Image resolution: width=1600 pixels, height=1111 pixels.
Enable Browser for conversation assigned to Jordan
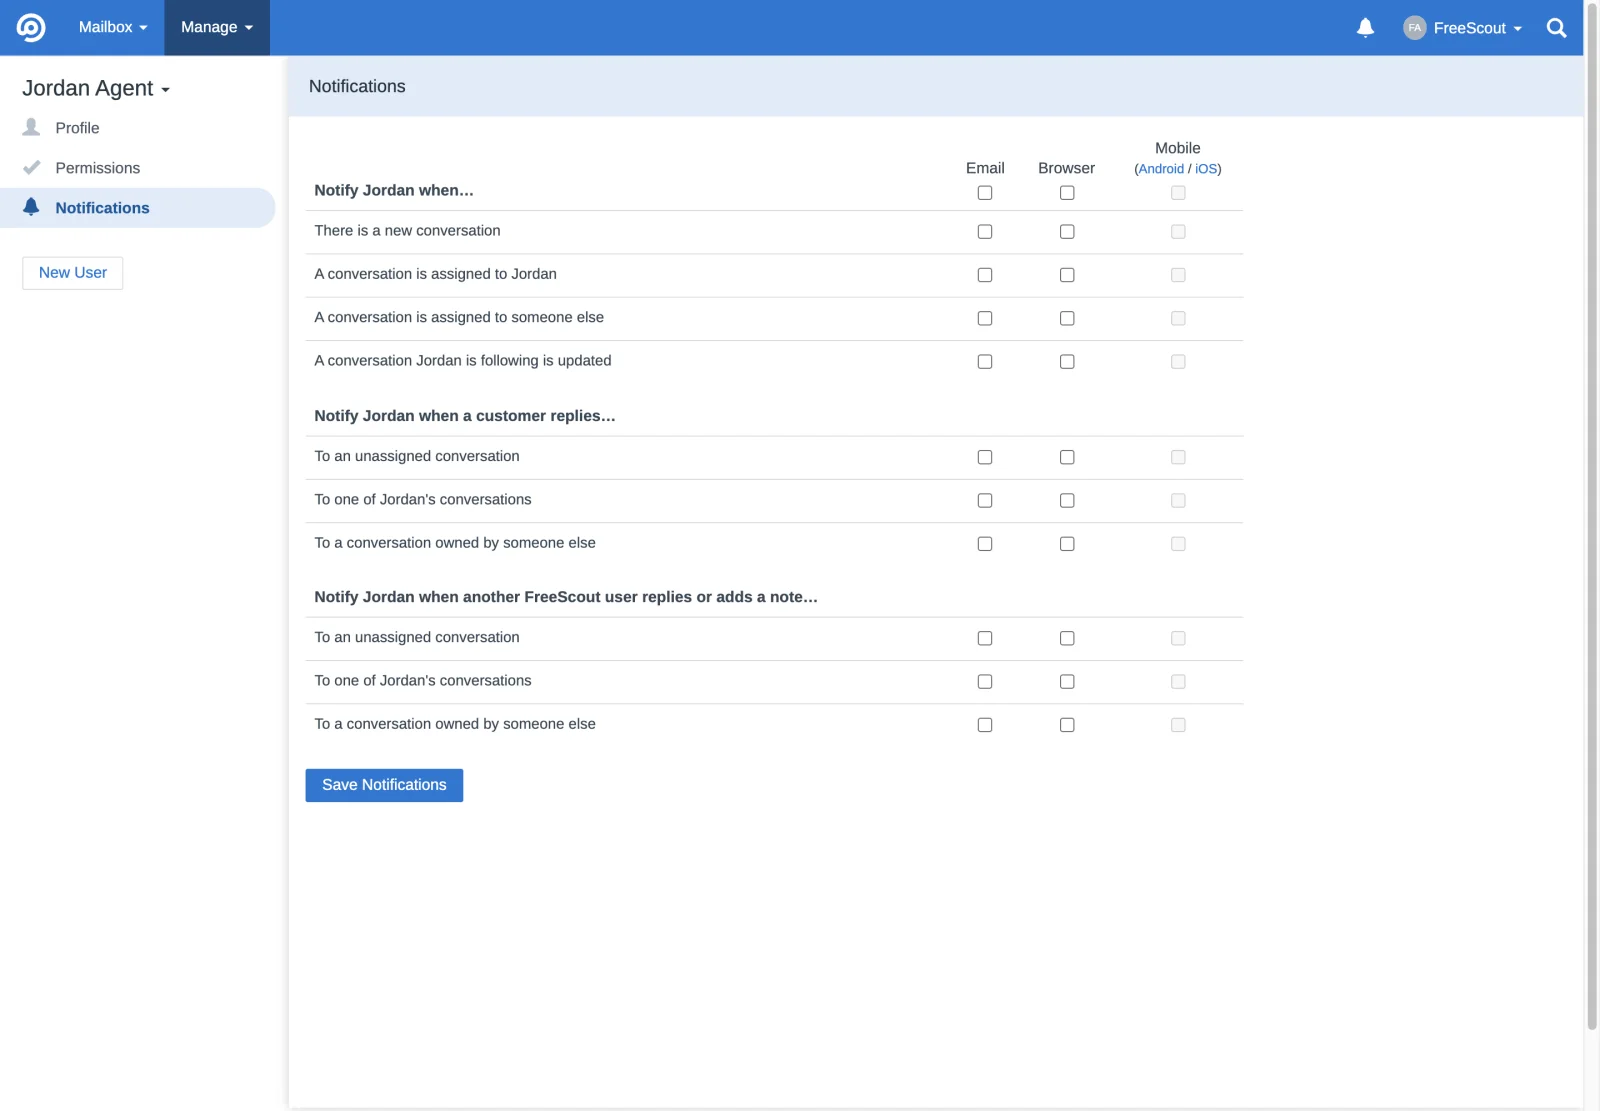point(1067,275)
